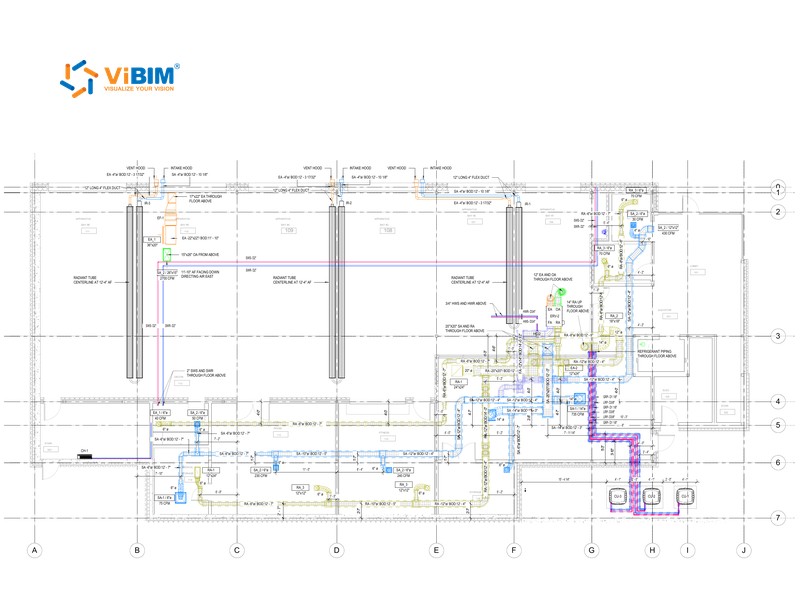Viewport: 800px width, 600px height.
Task: Click the black CH-1 unit block
Action: [x=85, y=456]
